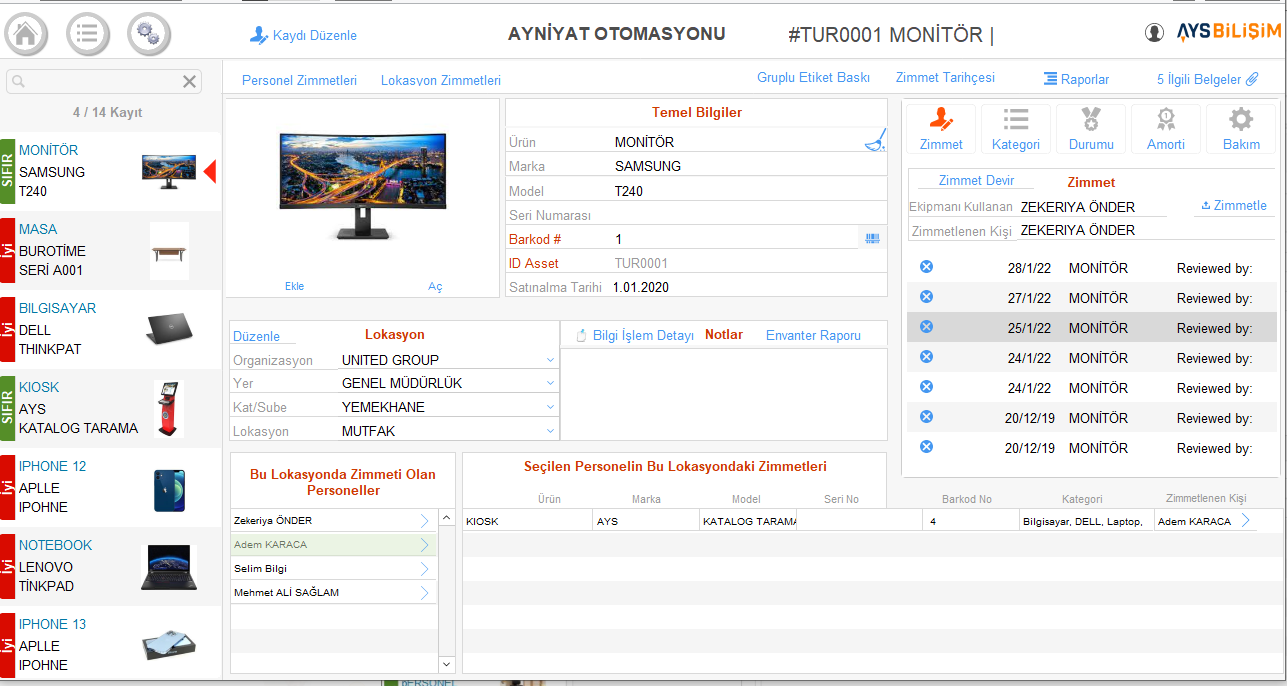Switch to Personel Zimmetleri tab
The width and height of the screenshot is (1287, 686).
pos(299,80)
